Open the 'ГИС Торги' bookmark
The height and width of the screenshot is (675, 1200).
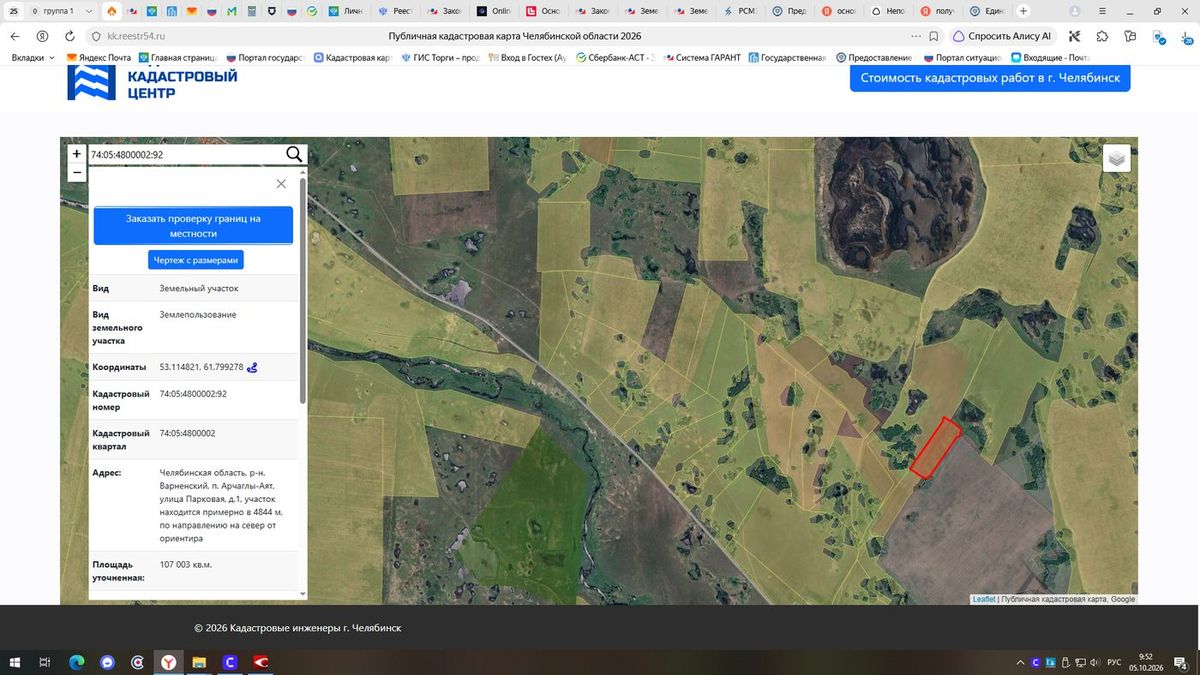[440, 58]
